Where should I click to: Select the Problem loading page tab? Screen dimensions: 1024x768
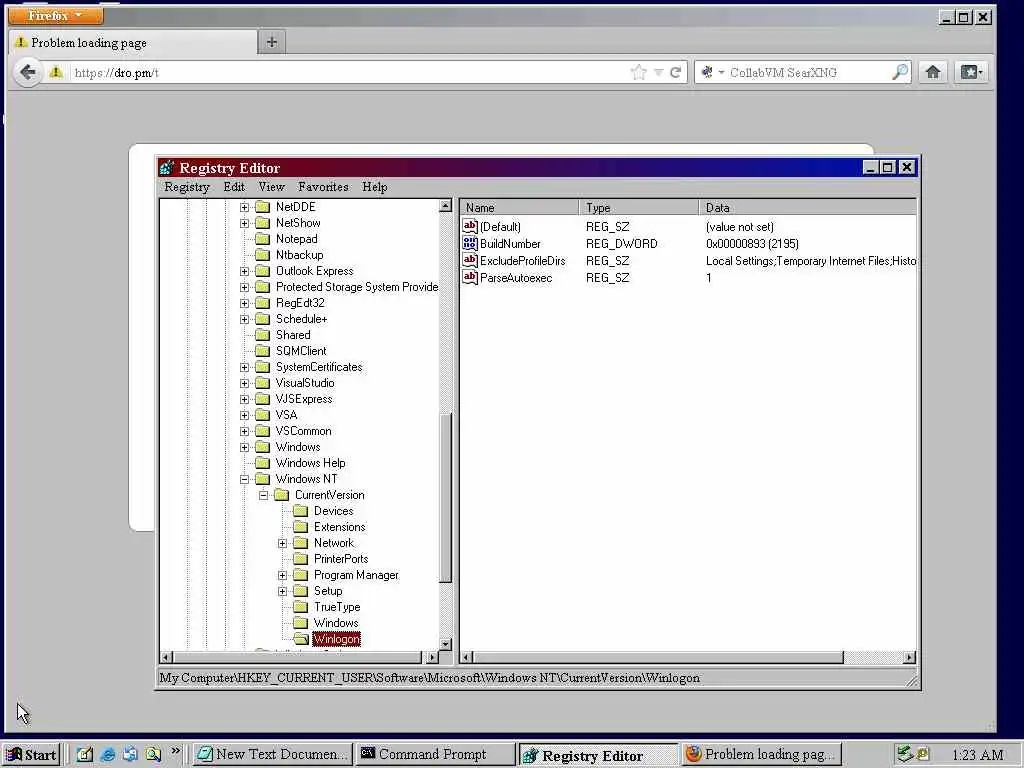pyautogui.click(x=133, y=42)
